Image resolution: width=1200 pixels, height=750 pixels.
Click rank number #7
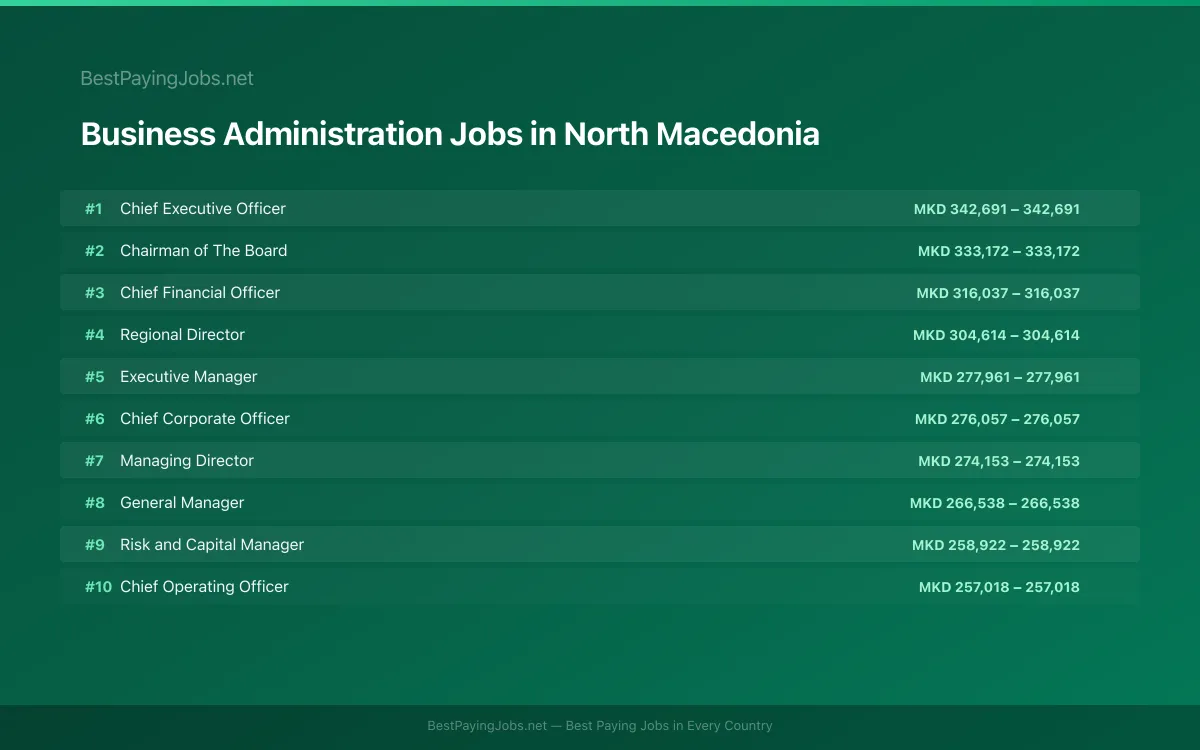point(94,461)
